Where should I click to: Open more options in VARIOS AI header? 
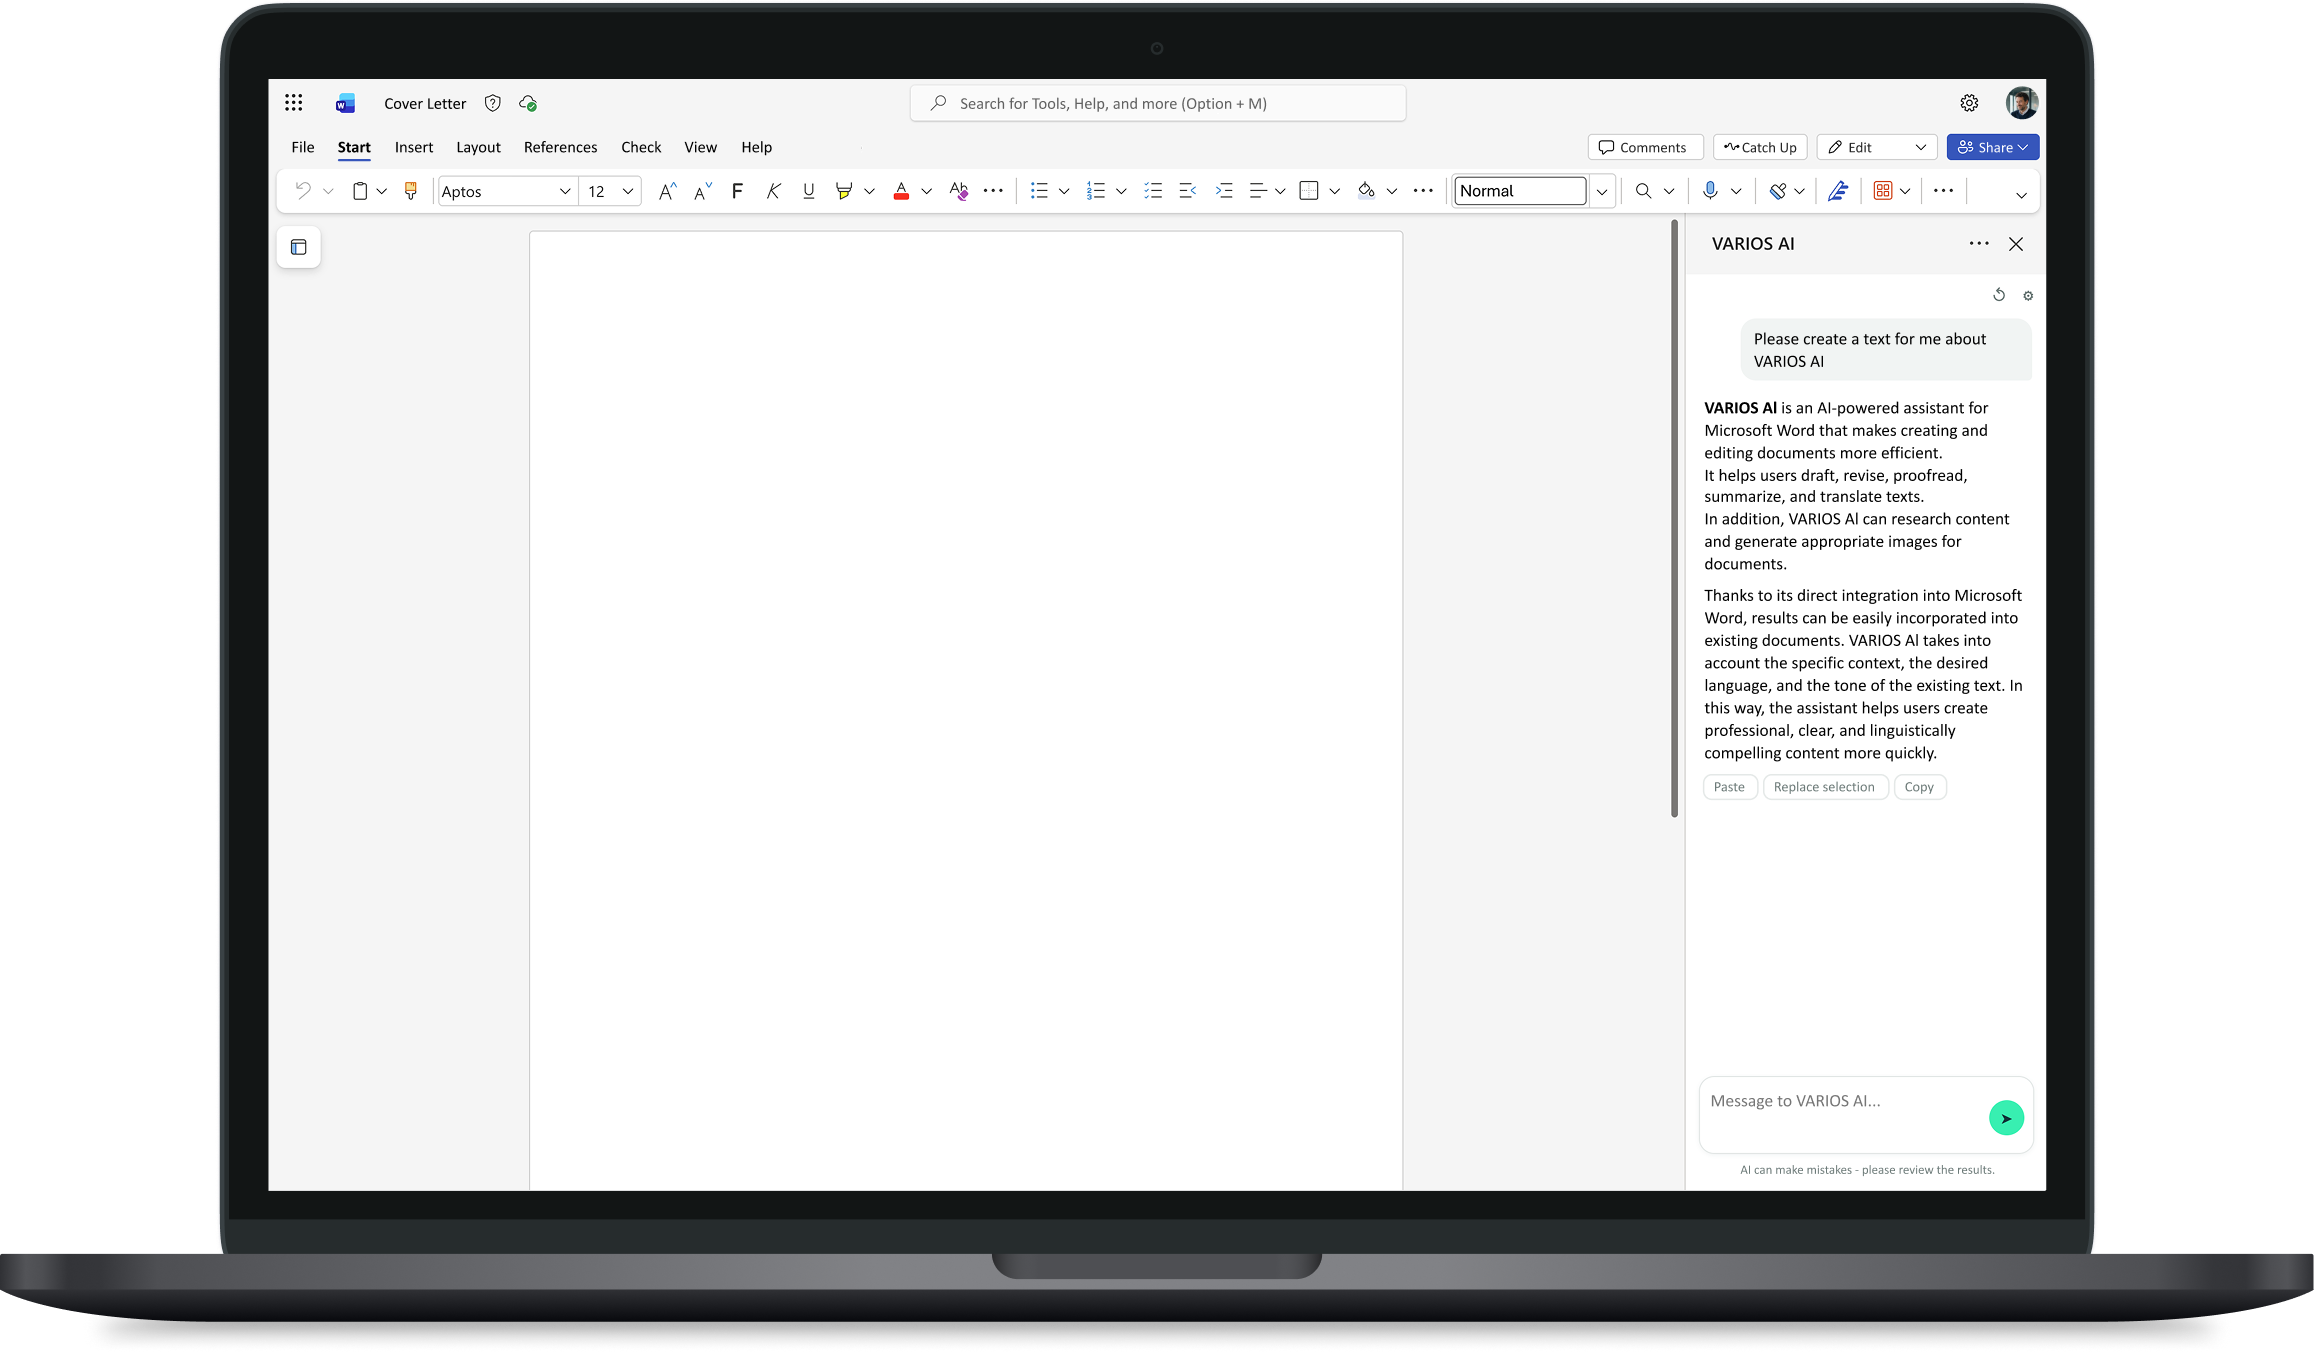click(1979, 243)
